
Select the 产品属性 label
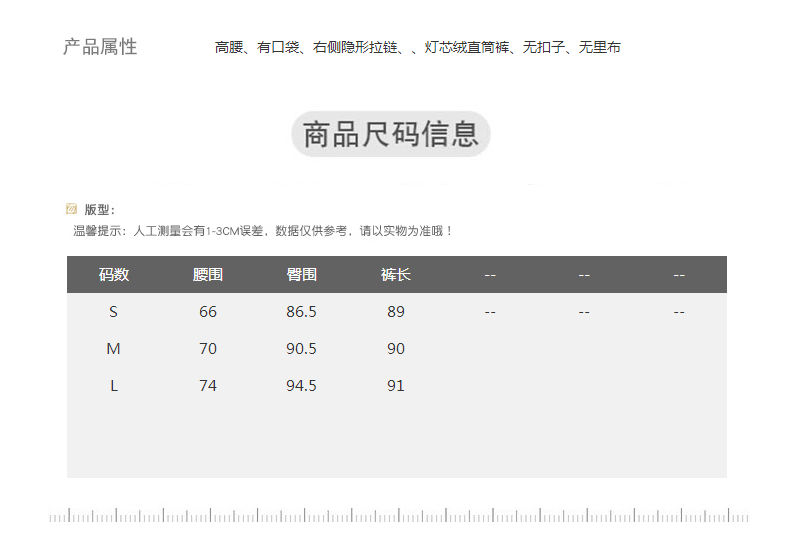click(100, 47)
